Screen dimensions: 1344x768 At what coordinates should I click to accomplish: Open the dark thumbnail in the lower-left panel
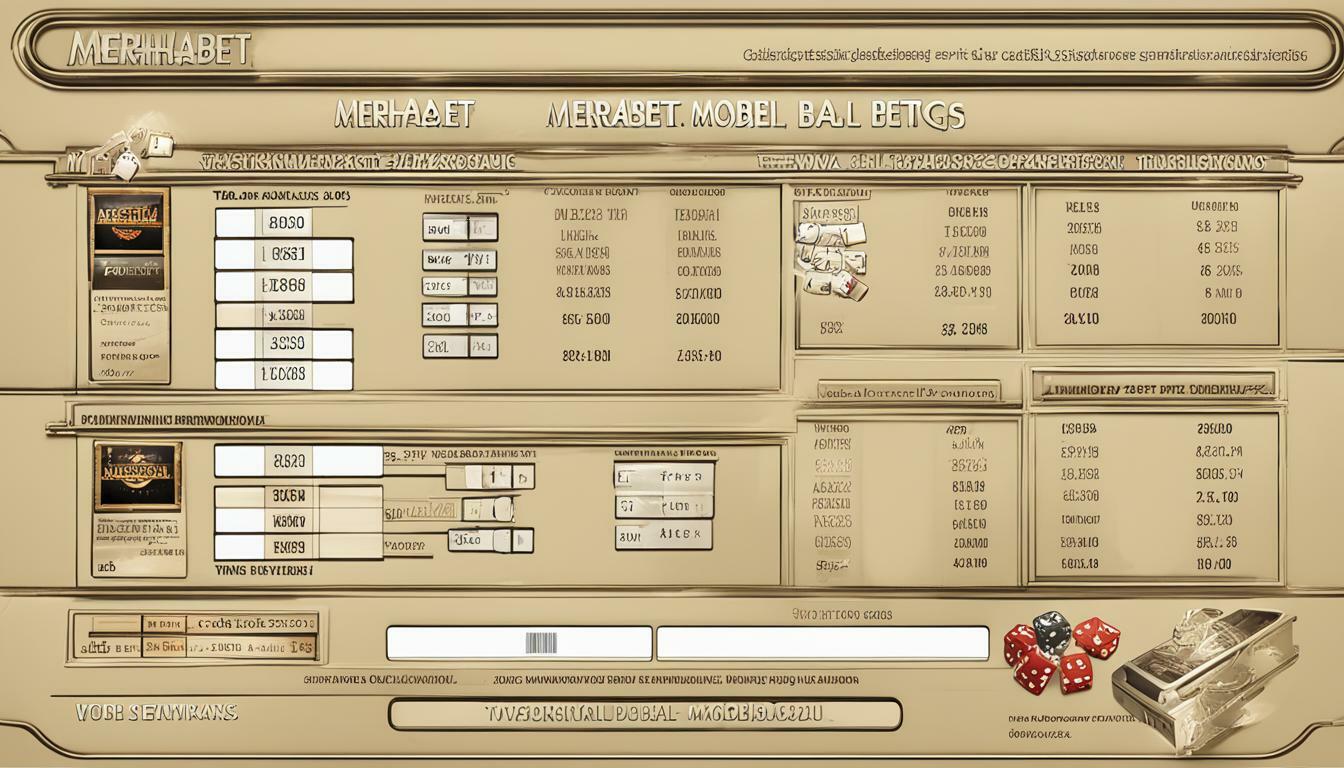pyautogui.click(x=139, y=476)
